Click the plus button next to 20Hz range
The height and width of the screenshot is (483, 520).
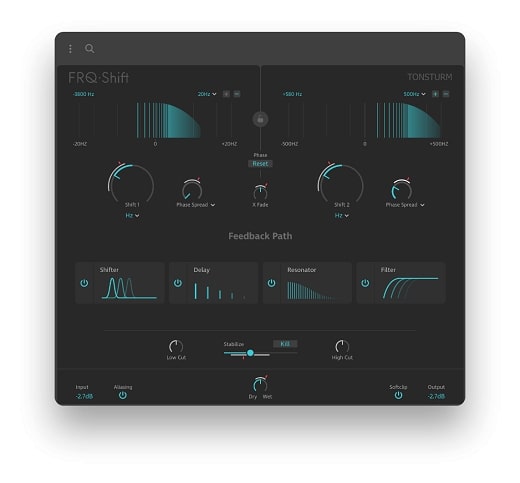226,94
